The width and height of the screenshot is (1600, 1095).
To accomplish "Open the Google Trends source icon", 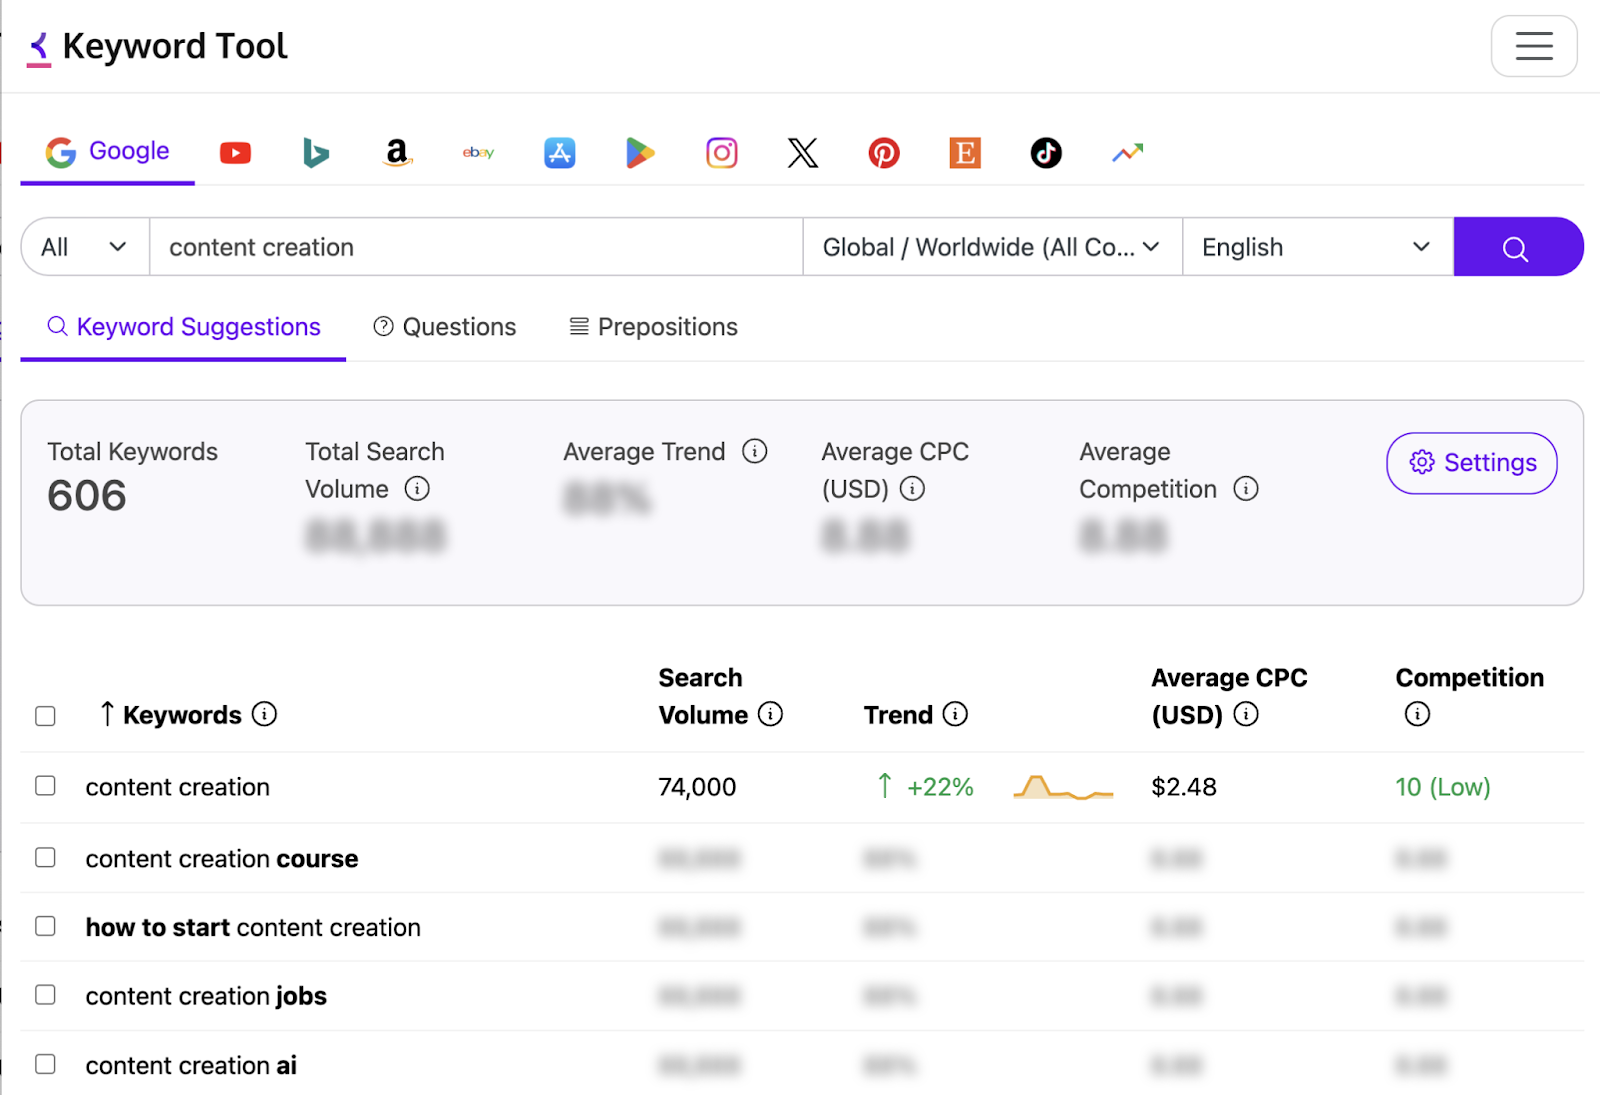I will click(x=1127, y=153).
